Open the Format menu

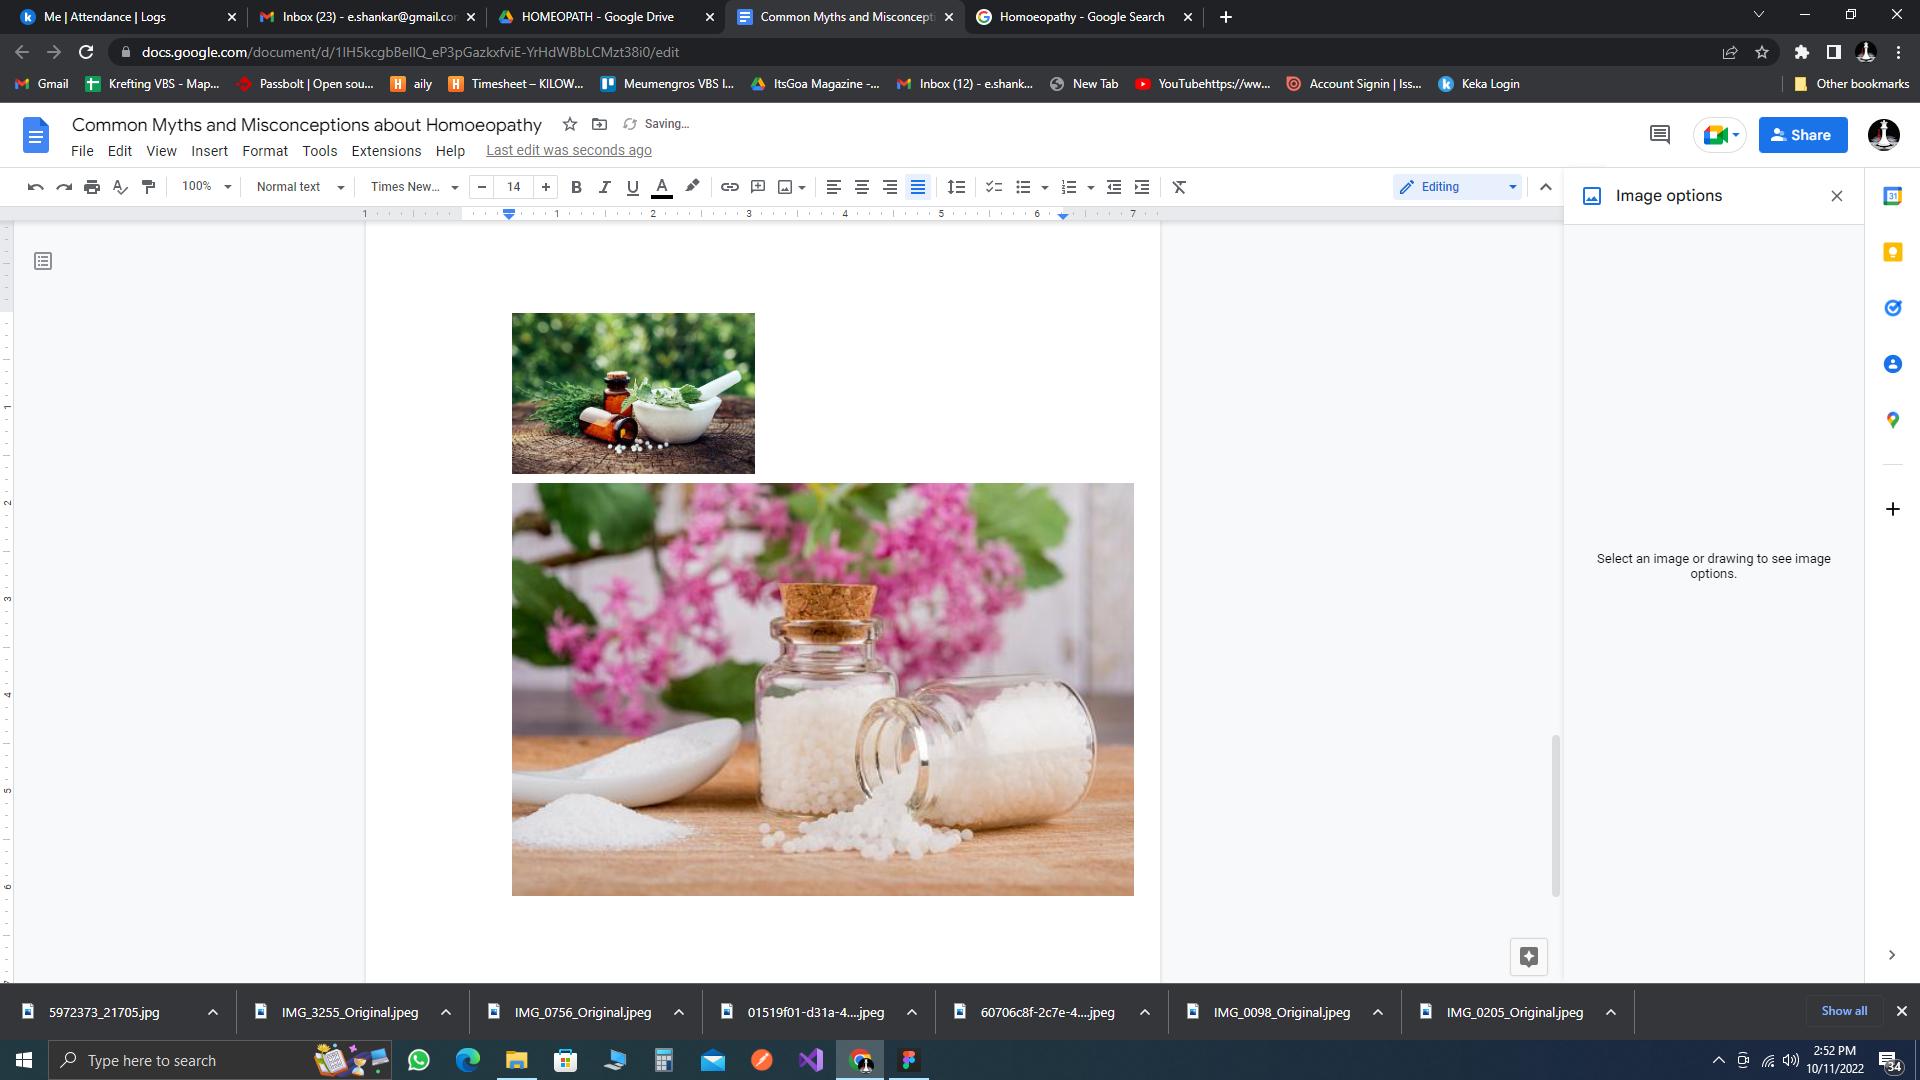[x=264, y=151]
